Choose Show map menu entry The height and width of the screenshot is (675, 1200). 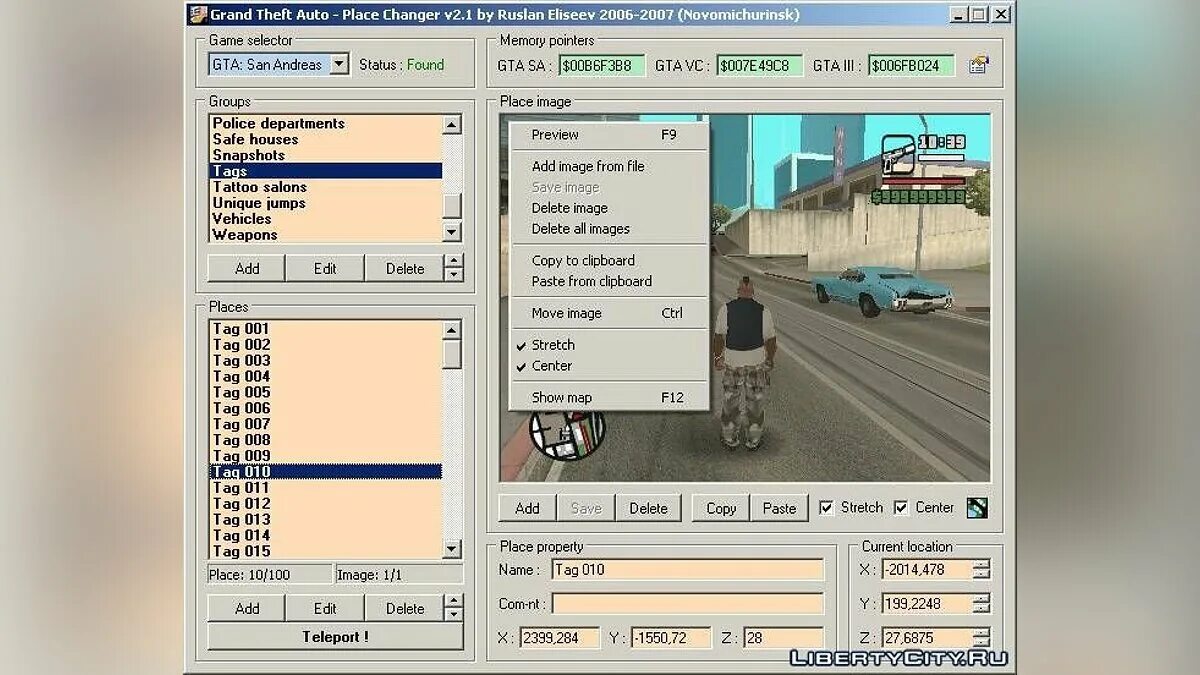coord(608,398)
